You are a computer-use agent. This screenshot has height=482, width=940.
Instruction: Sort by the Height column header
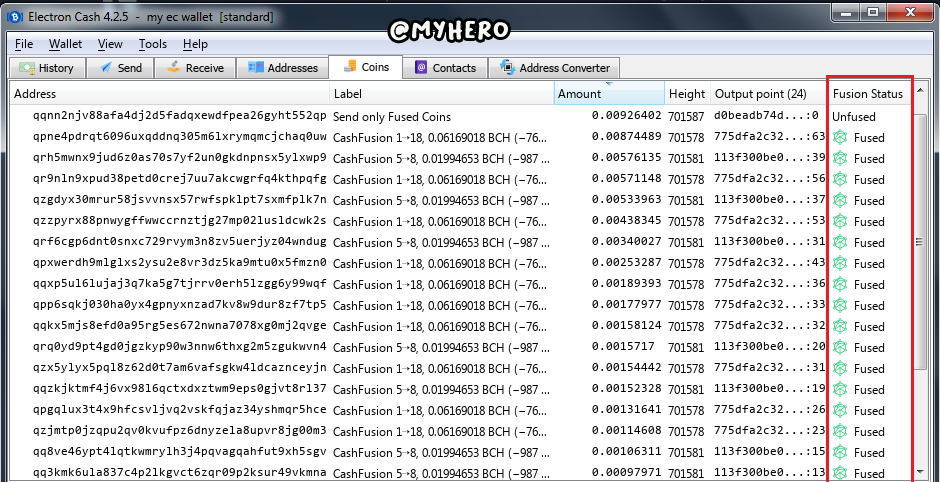[x=687, y=94]
